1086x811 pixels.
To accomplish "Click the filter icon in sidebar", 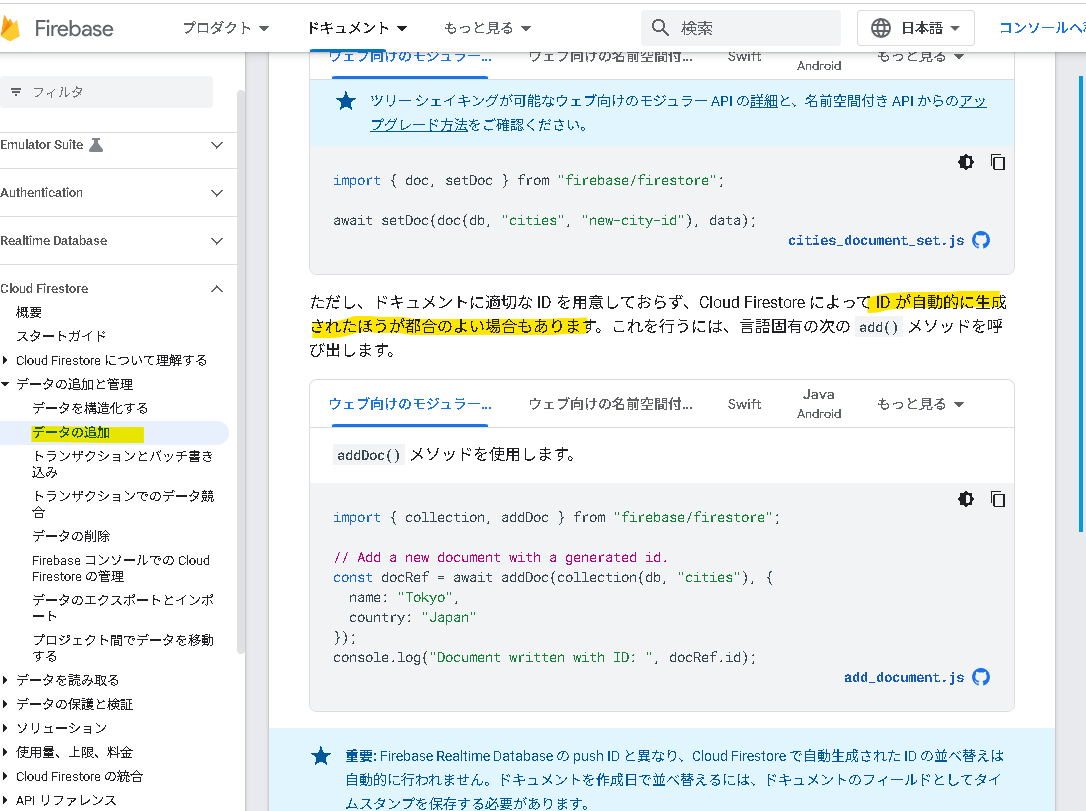I will [x=16, y=92].
